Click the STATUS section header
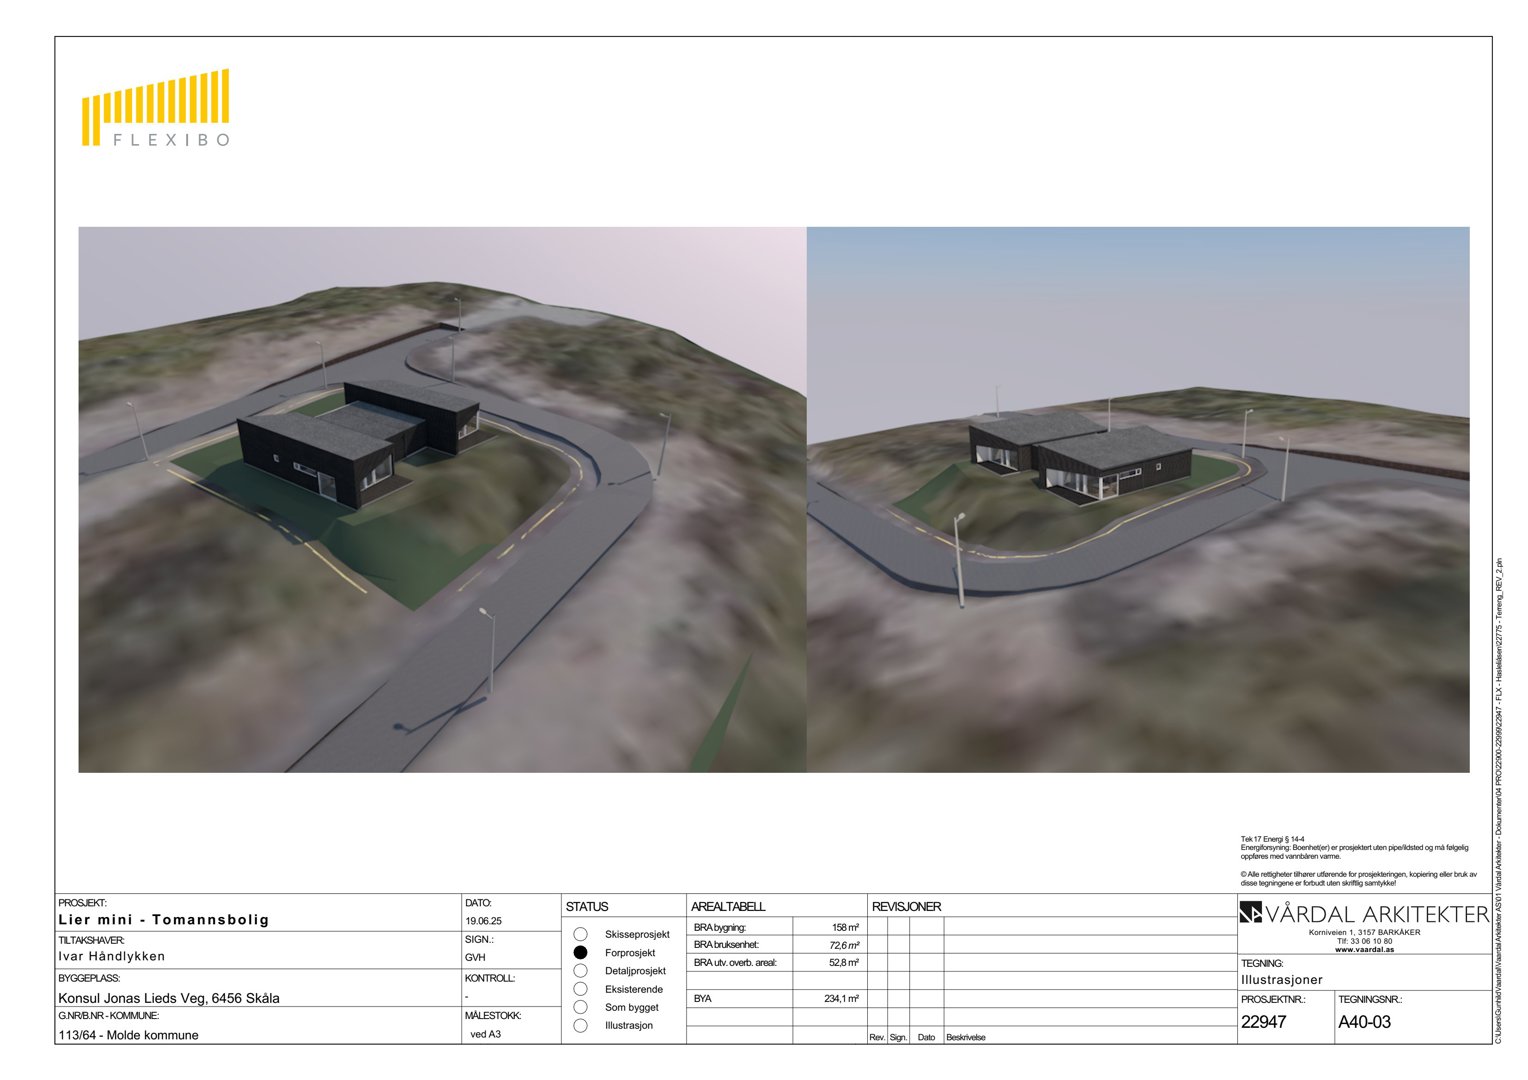Viewport: 1528px width, 1080px height. point(587,906)
